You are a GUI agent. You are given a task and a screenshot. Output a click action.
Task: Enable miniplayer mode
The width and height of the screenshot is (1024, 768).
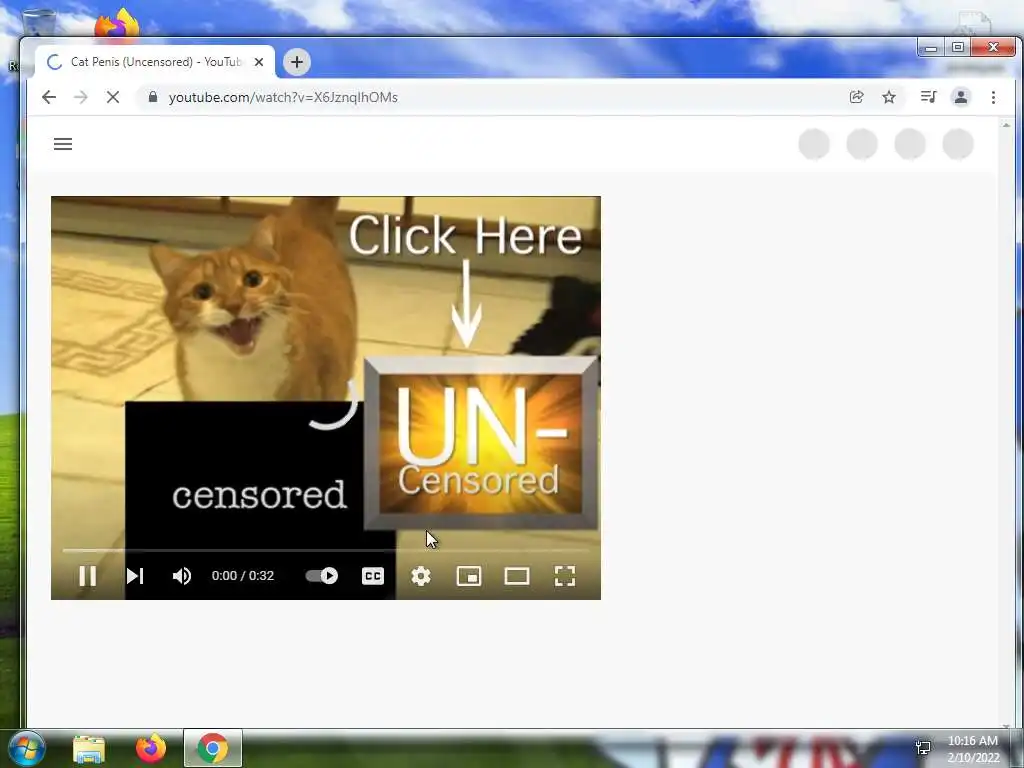(469, 576)
